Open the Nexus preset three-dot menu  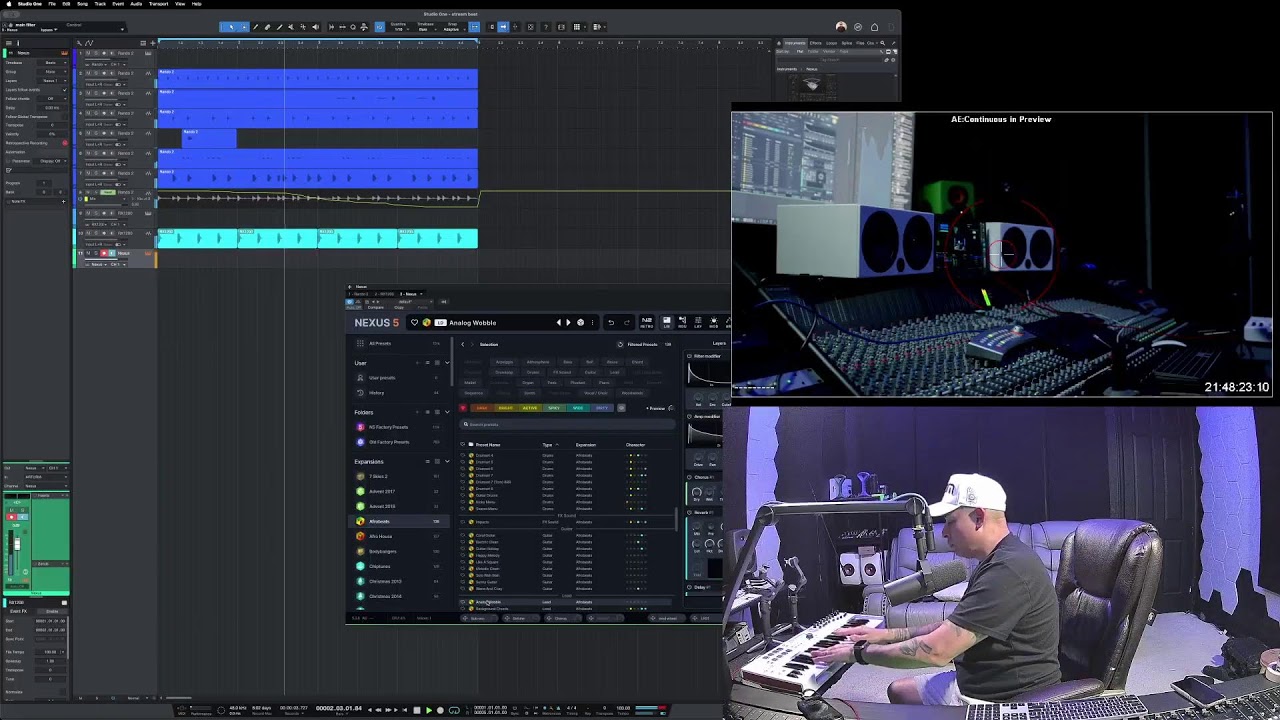pyautogui.click(x=592, y=323)
